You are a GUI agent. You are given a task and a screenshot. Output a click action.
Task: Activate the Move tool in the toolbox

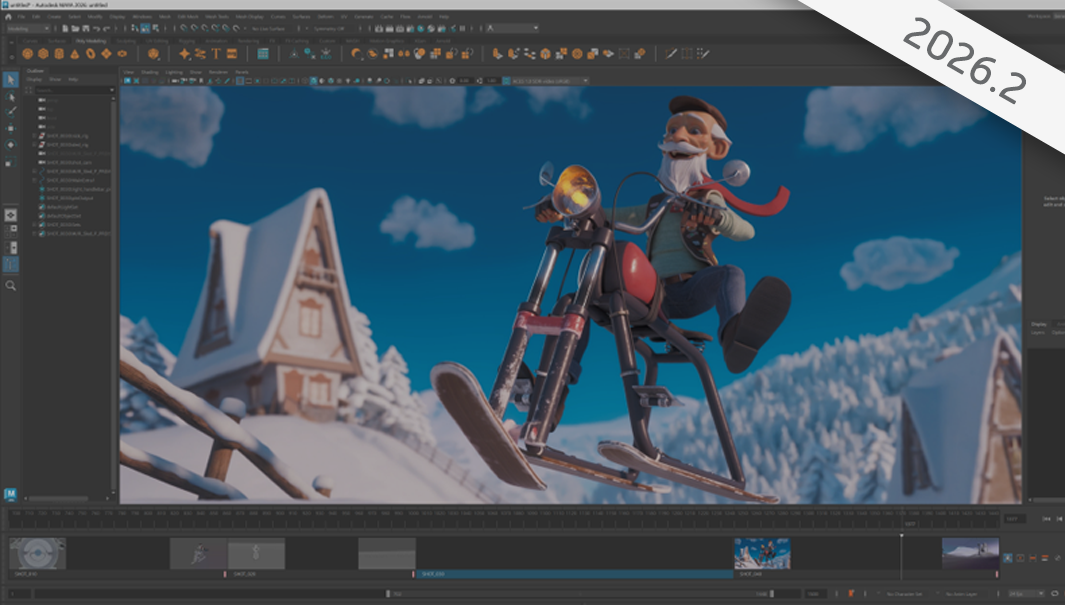coord(10,128)
